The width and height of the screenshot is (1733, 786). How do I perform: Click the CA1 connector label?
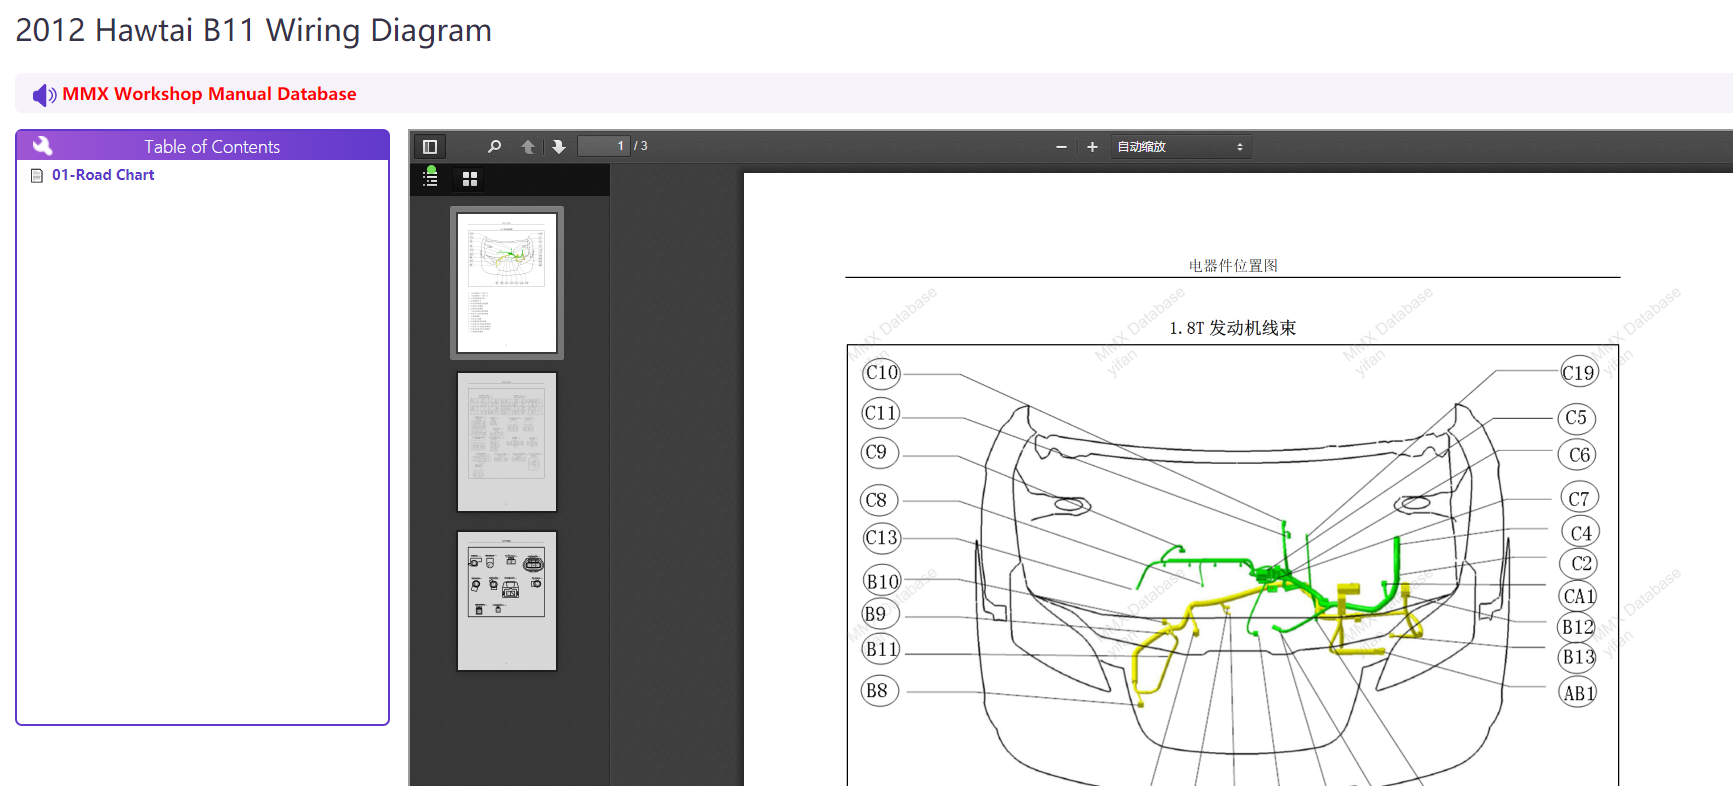point(1579,597)
